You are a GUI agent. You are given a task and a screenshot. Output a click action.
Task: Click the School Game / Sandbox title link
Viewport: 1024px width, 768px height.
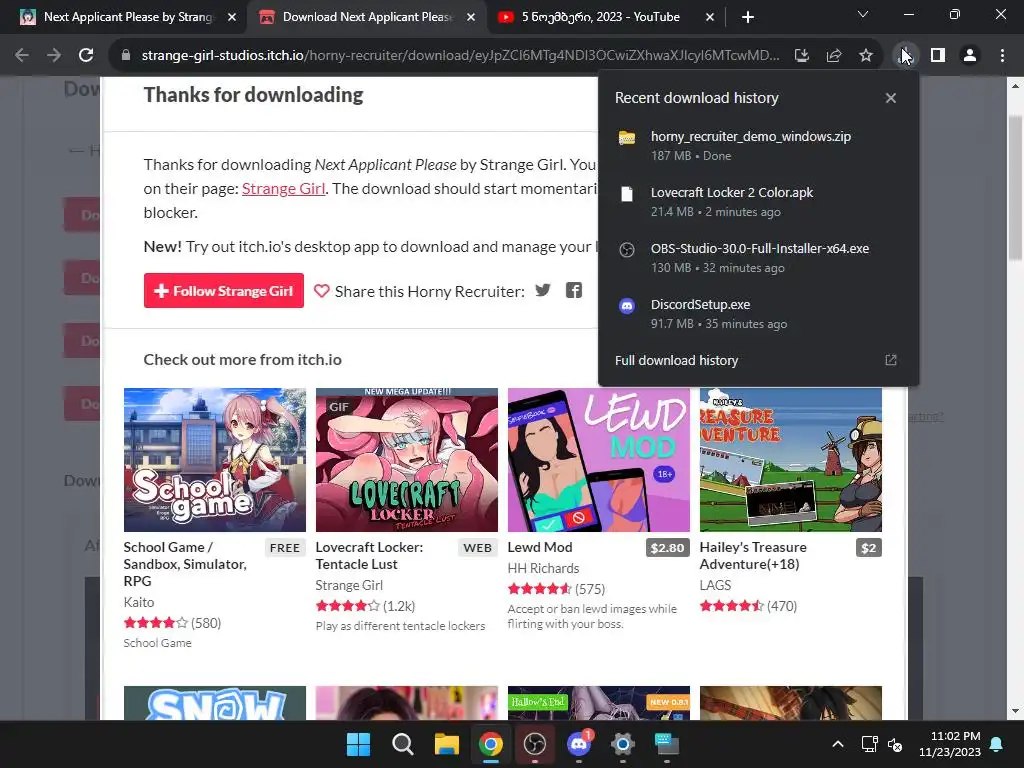[x=185, y=564]
